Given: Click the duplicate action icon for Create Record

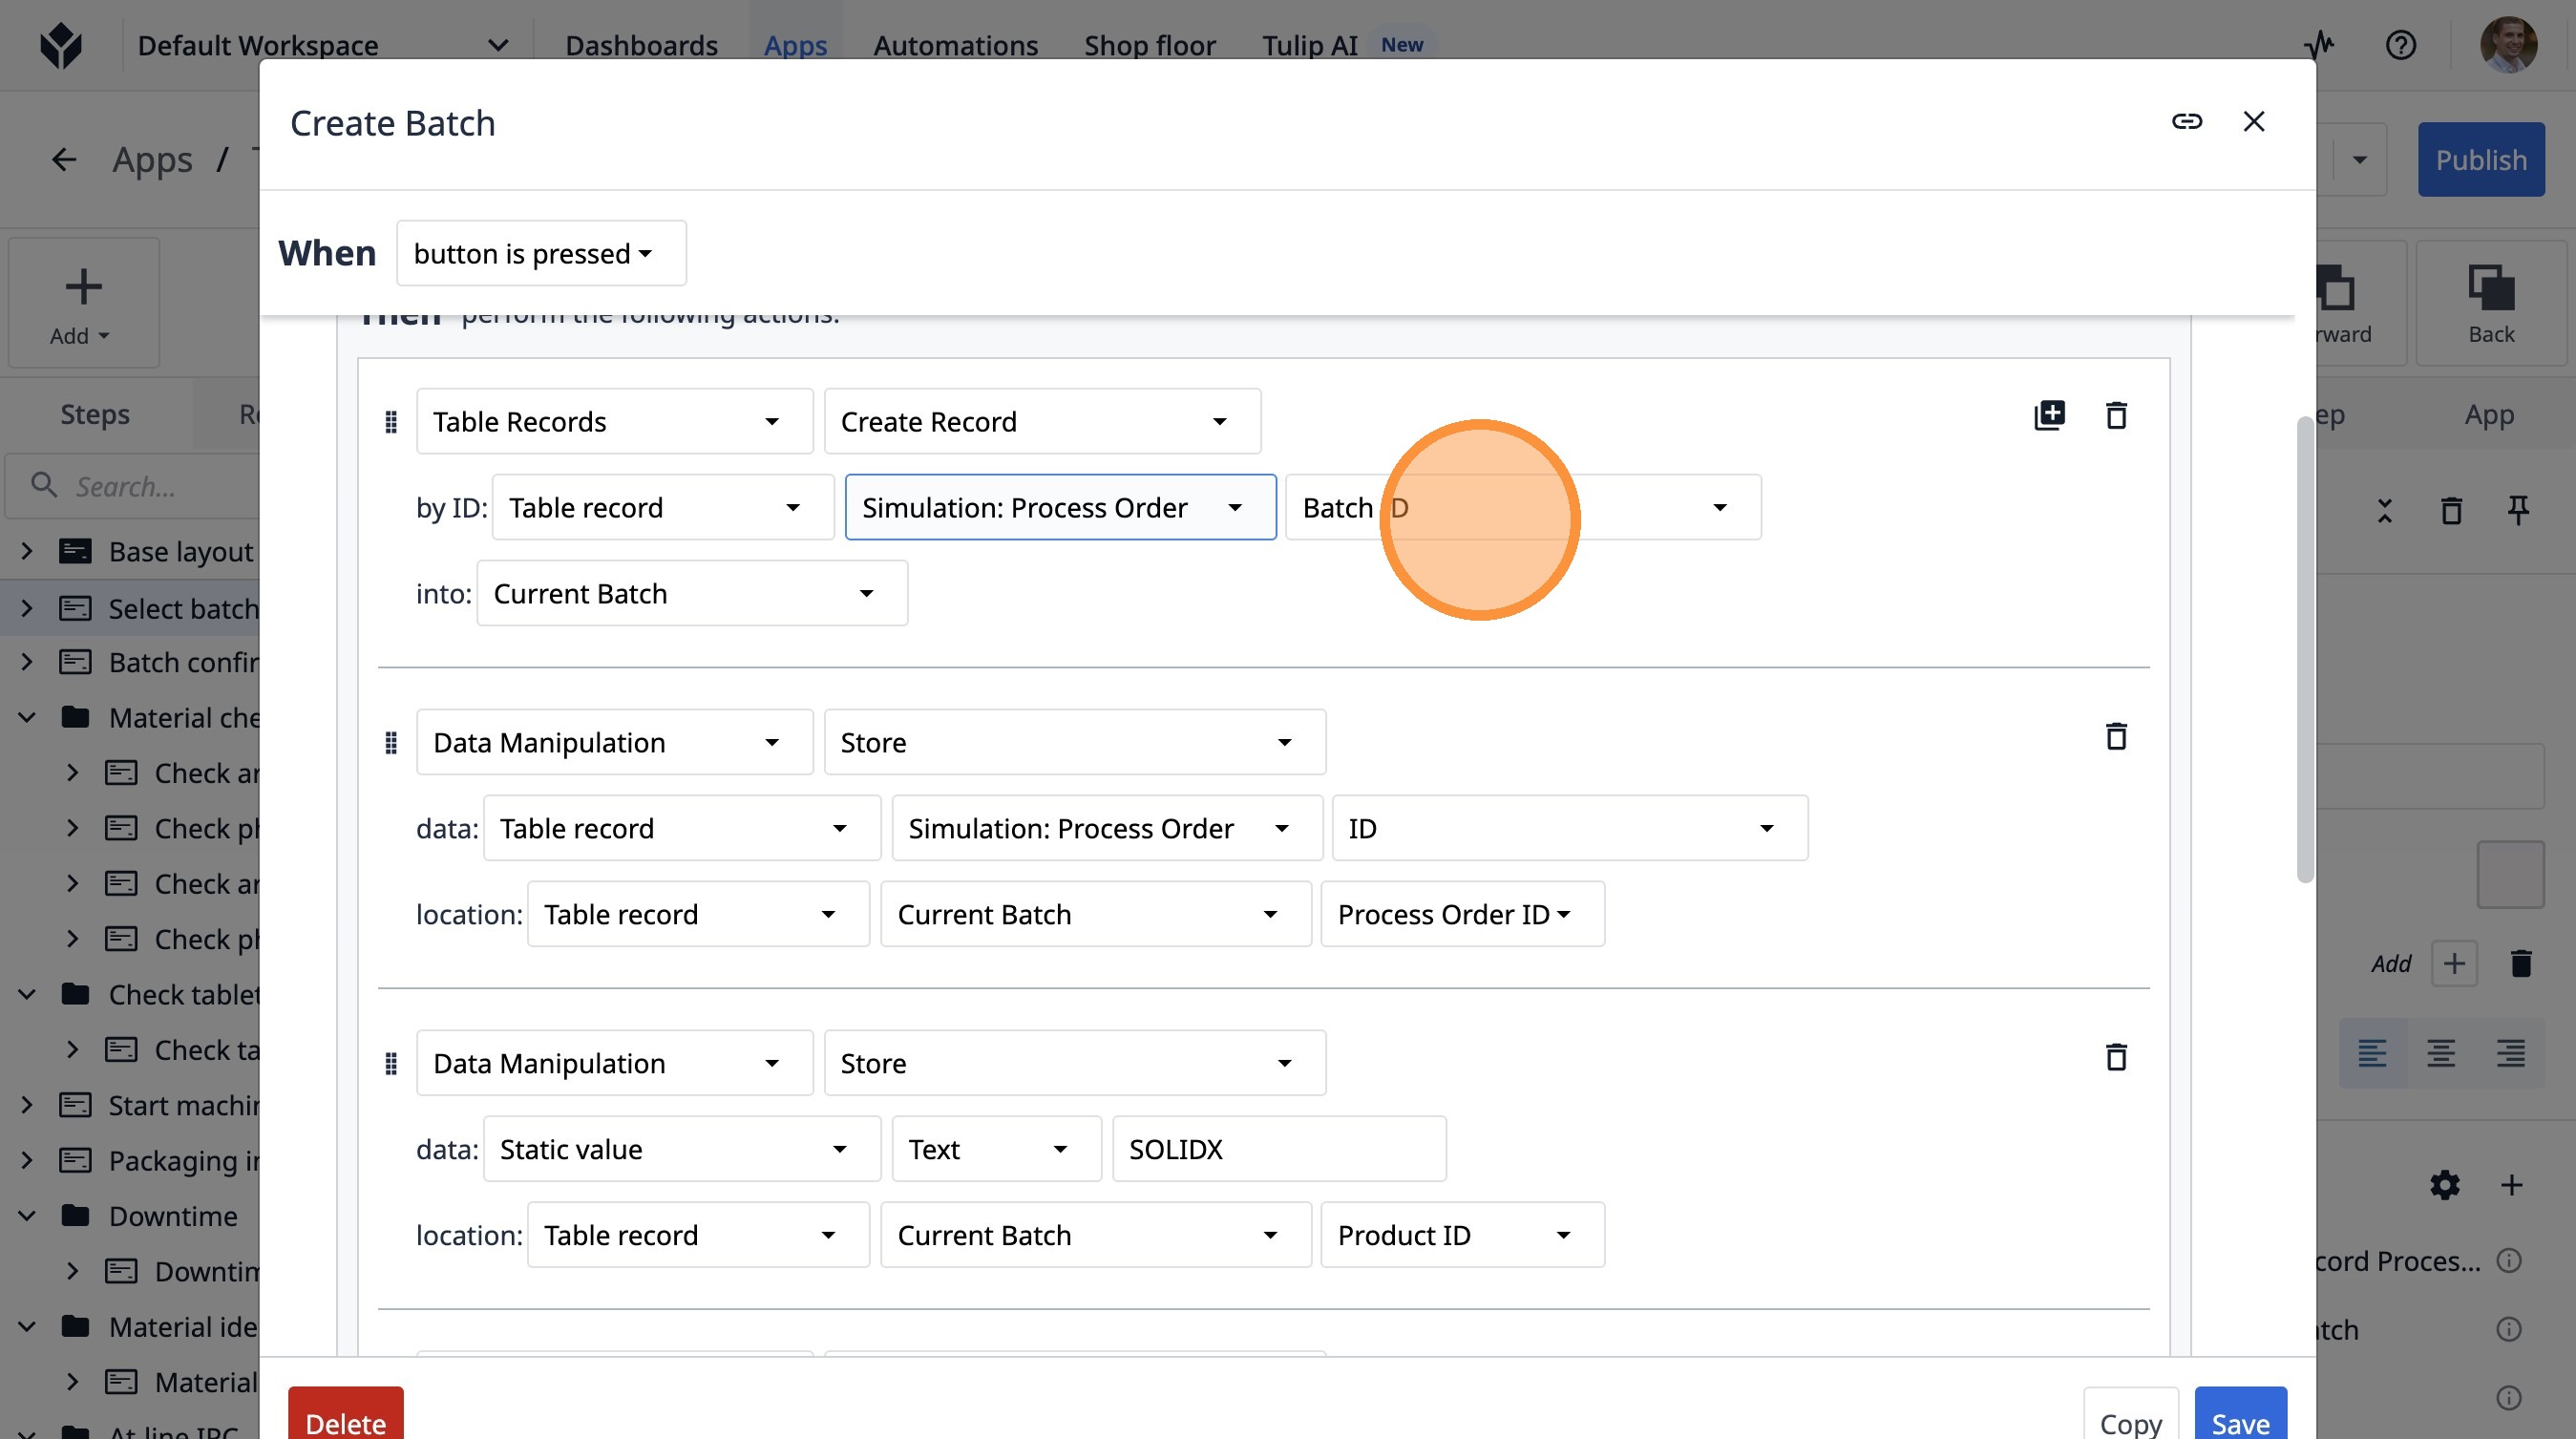Looking at the screenshot, I should coord(2049,415).
